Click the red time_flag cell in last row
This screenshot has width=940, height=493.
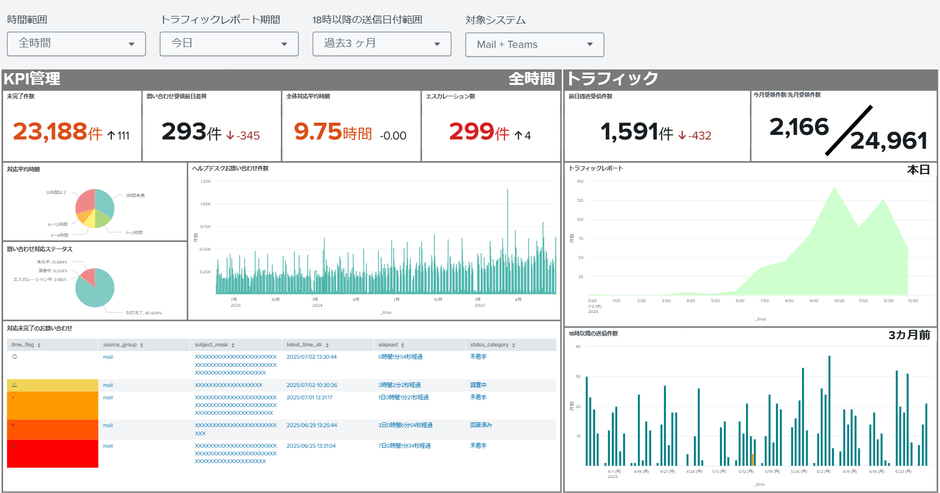(x=50, y=453)
